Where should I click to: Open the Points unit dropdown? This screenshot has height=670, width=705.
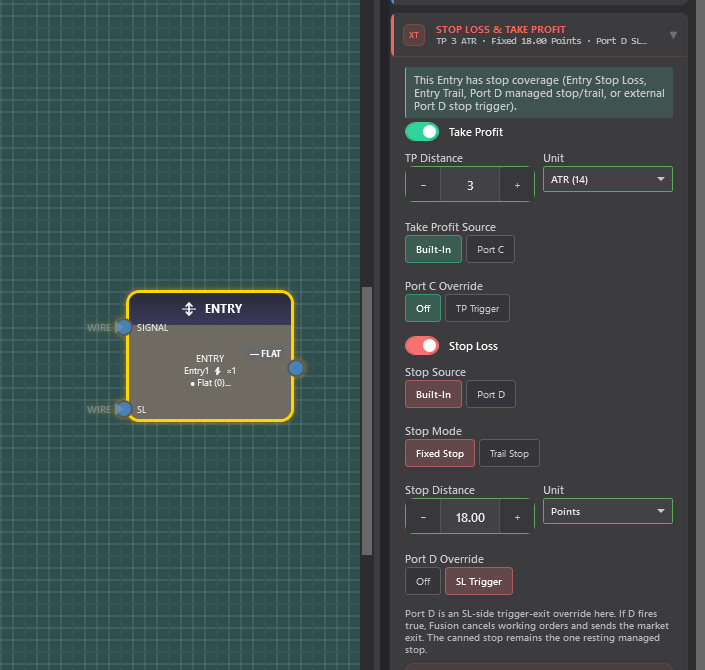click(607, 511)
